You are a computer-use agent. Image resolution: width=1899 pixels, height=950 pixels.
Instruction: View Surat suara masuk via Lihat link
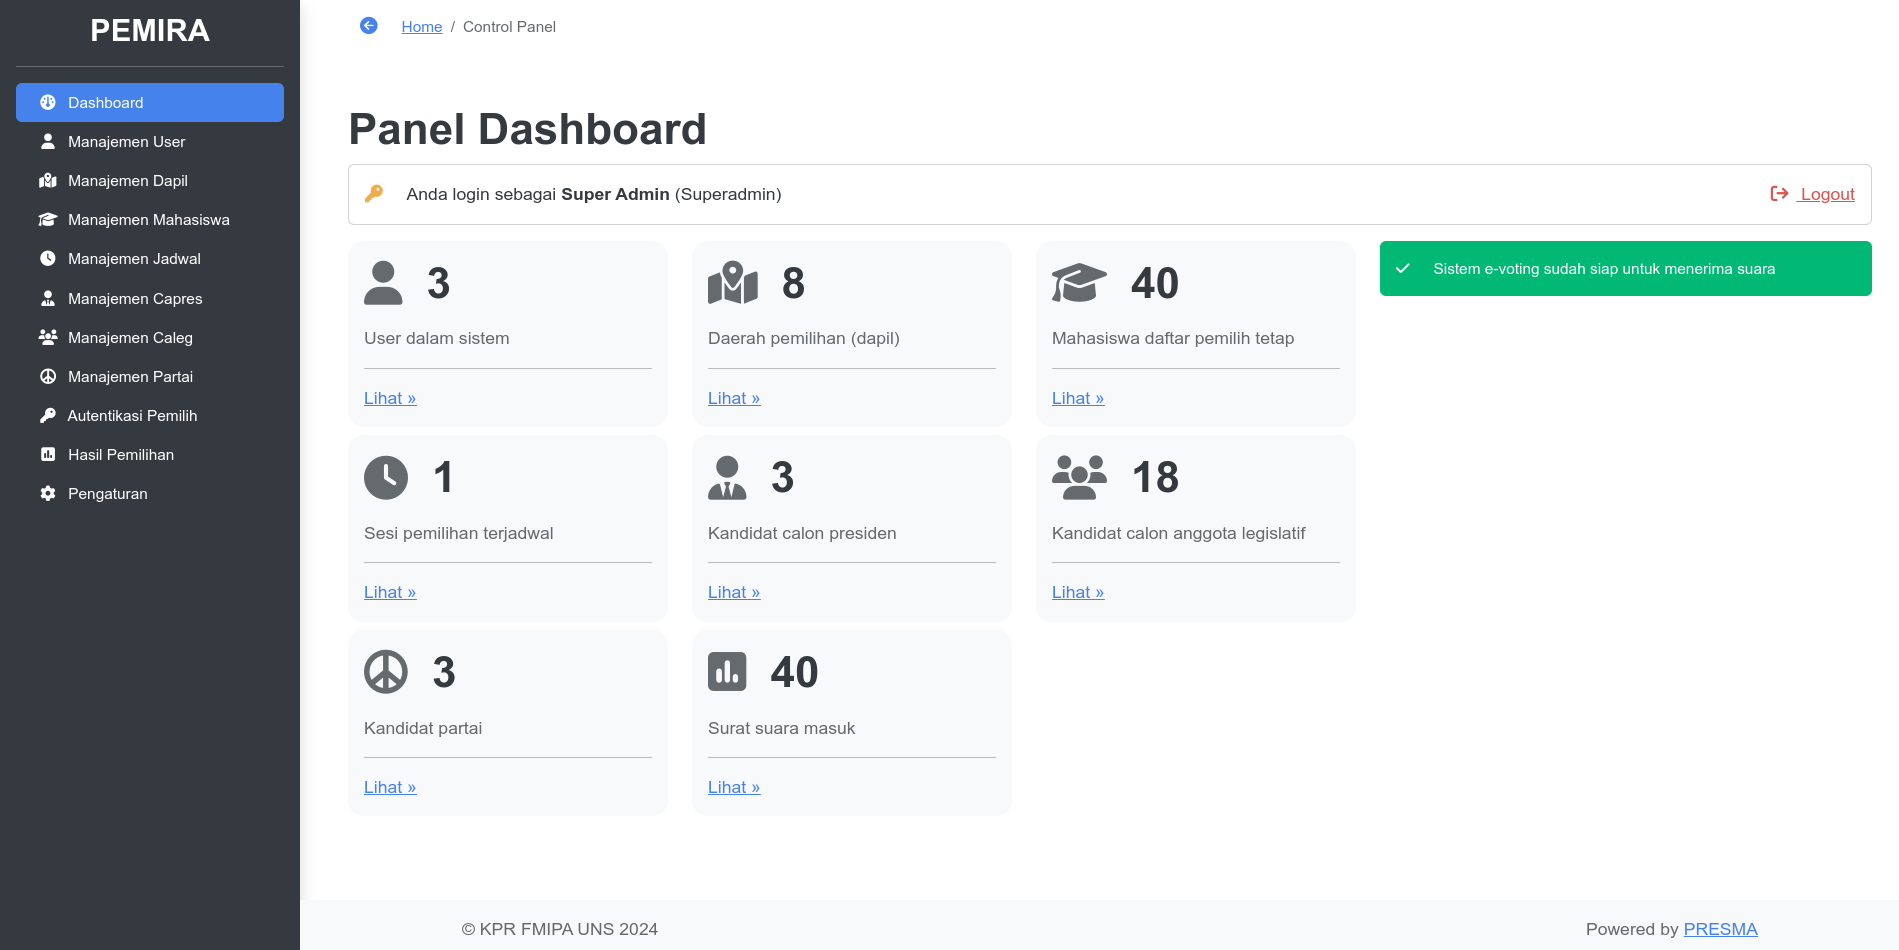(x=733, y=788)
